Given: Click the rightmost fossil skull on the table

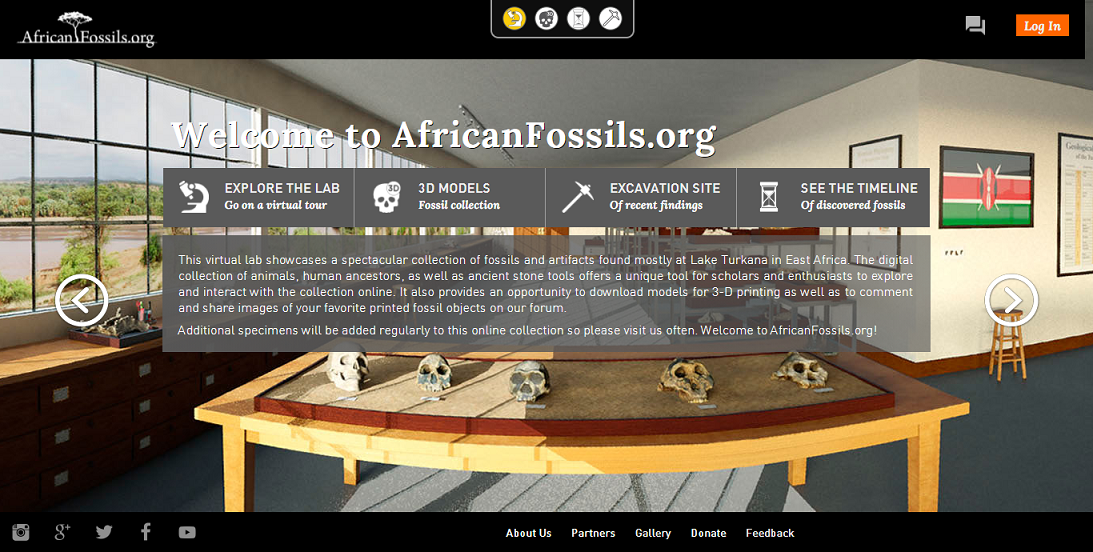Looking at the screenshot, I should pos(800,370).
